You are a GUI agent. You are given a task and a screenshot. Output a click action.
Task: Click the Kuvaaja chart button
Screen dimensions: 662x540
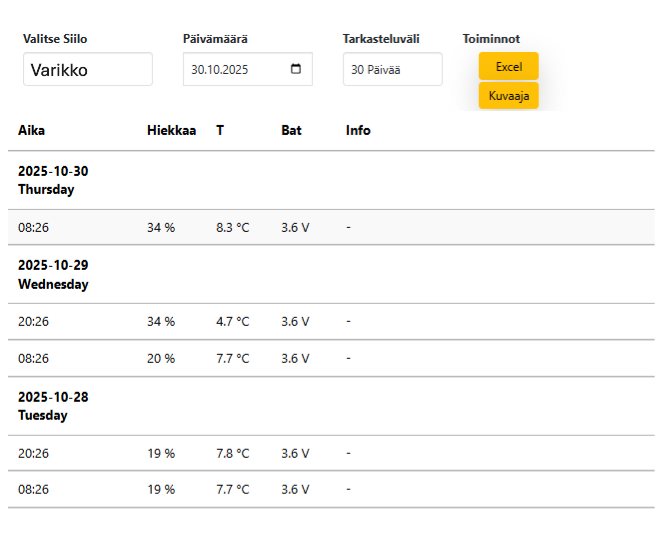pos(508,96)
